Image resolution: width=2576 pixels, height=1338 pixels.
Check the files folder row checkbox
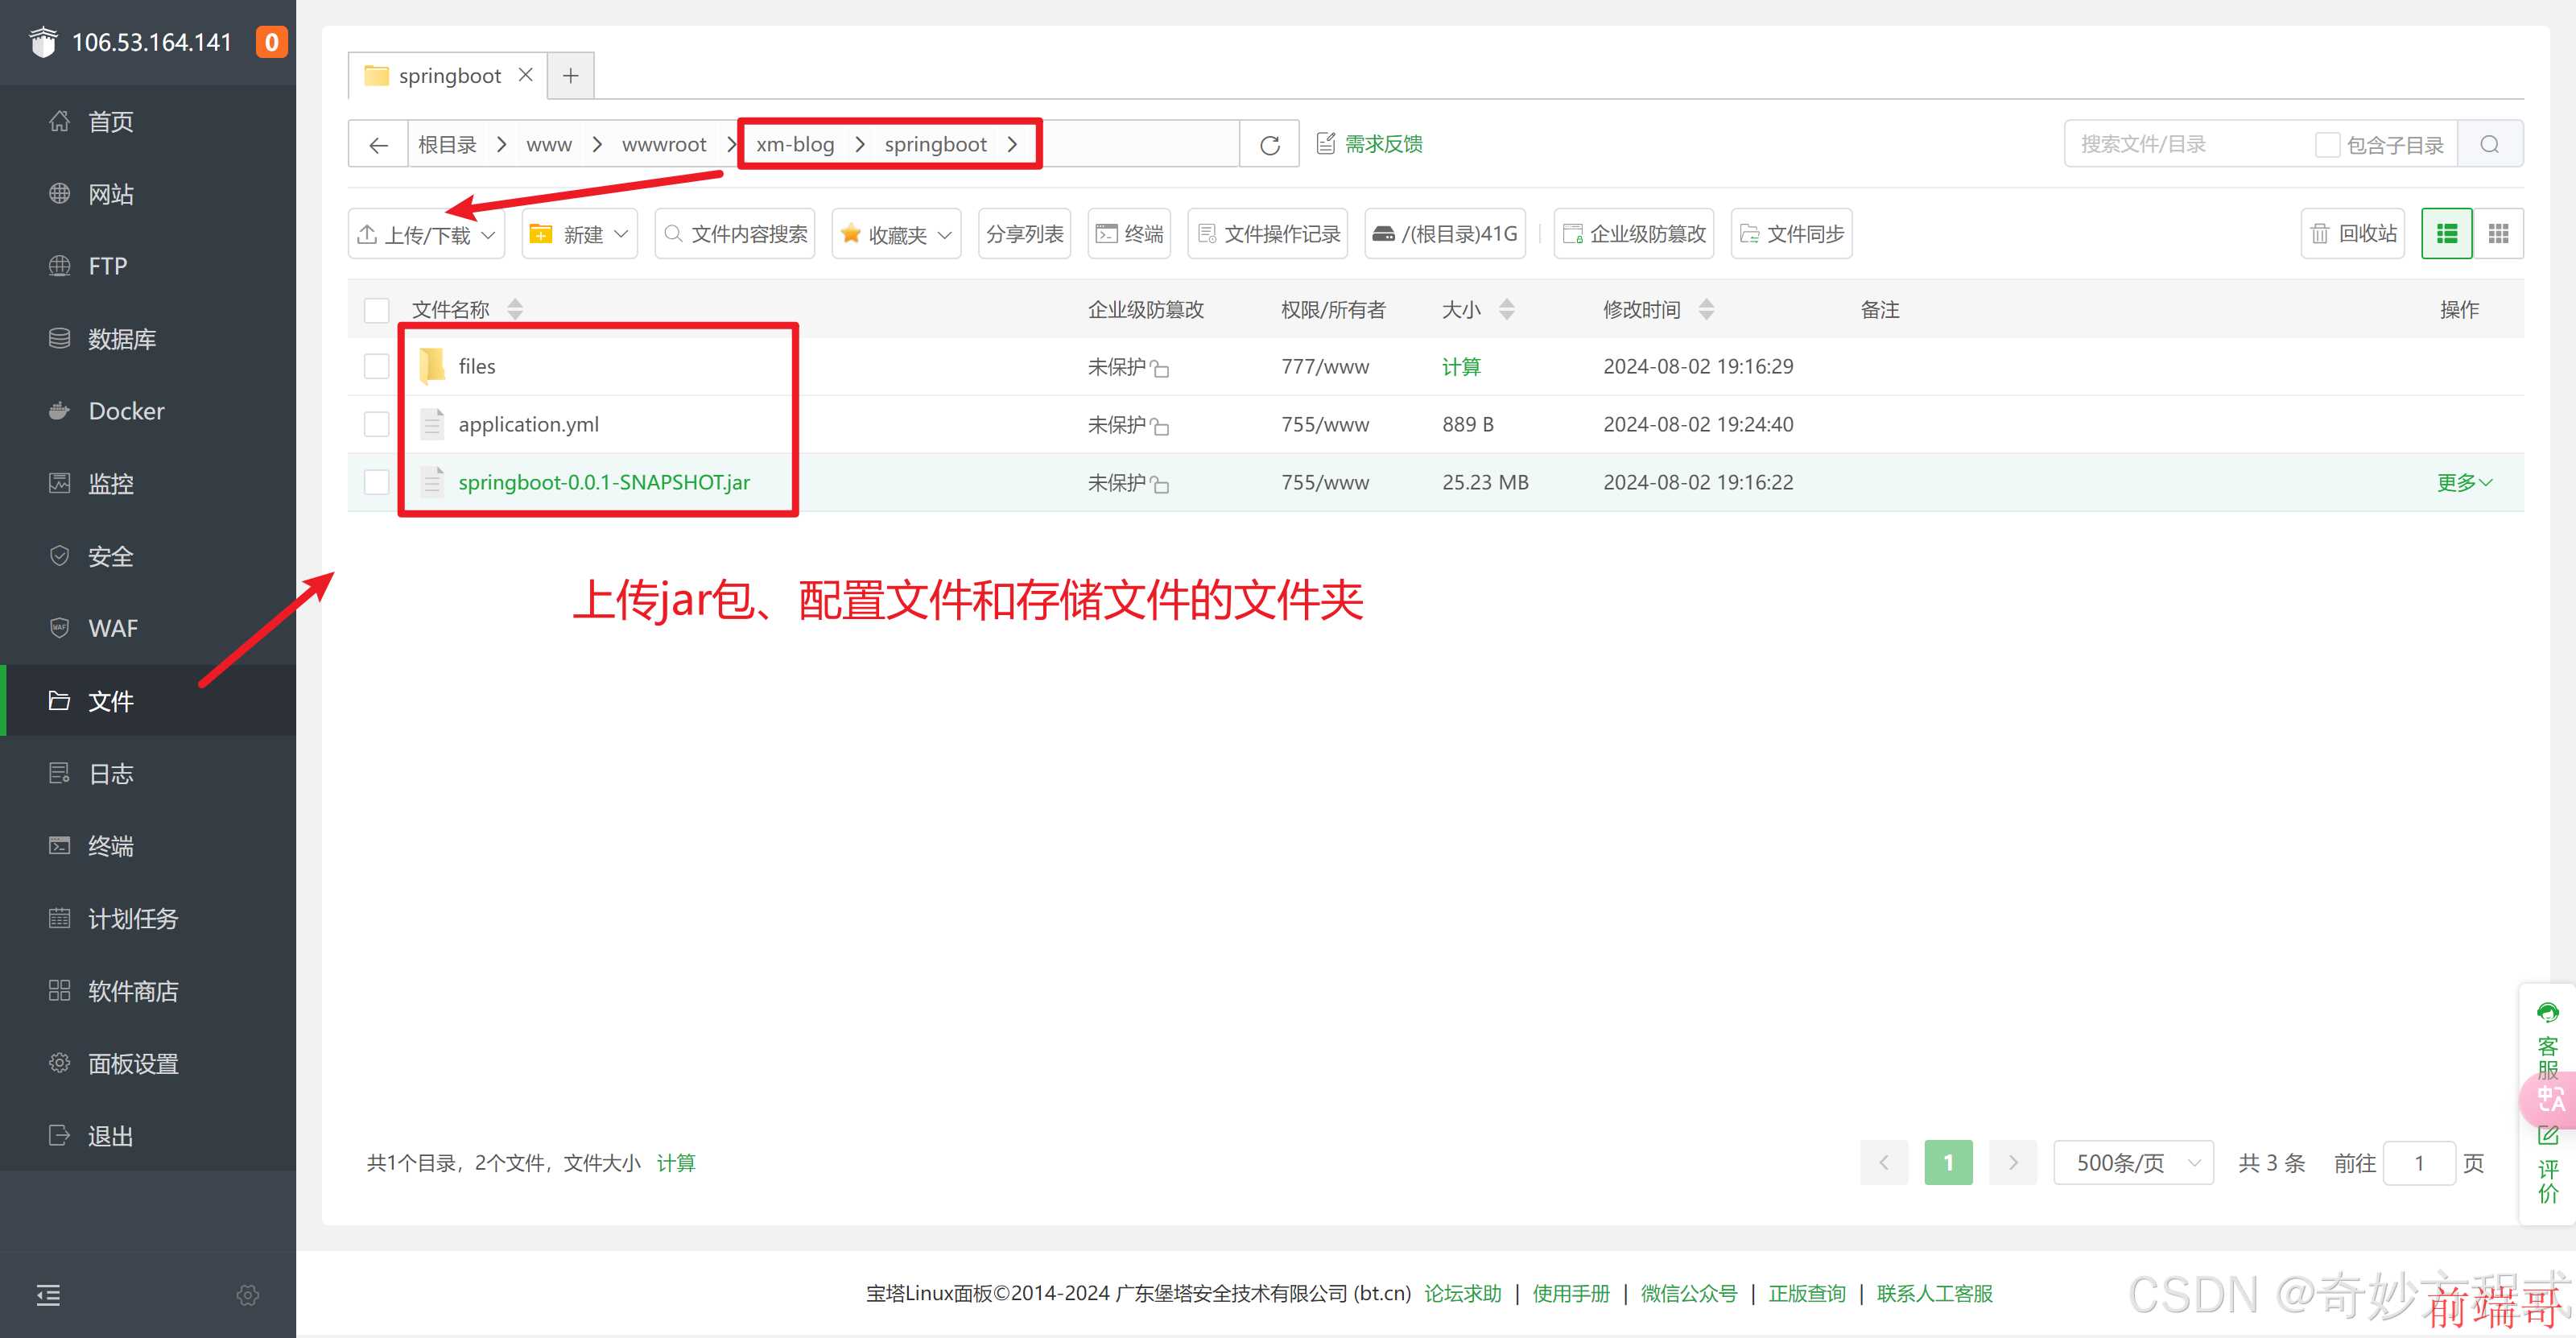[377, 366]
